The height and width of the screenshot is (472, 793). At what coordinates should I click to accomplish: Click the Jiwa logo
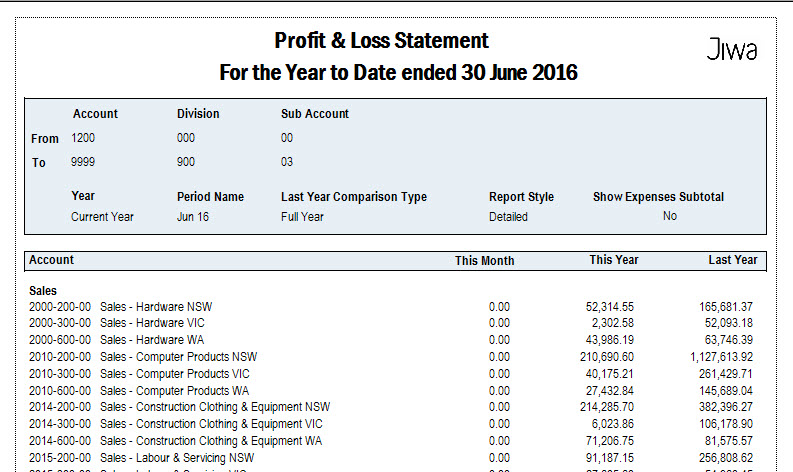point(731,50)
